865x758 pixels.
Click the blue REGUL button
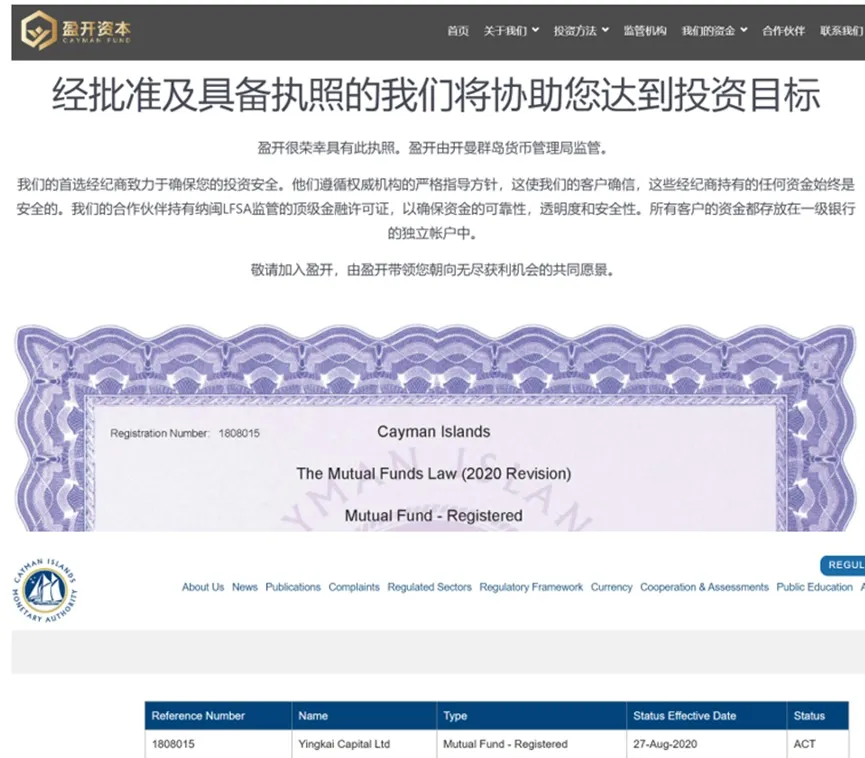[842, 565]
